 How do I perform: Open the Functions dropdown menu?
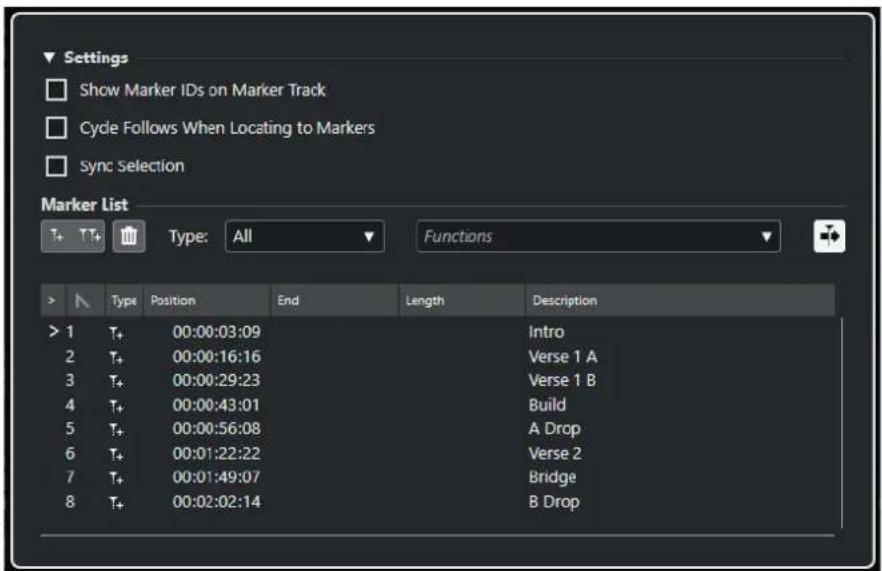coord(598,236)
